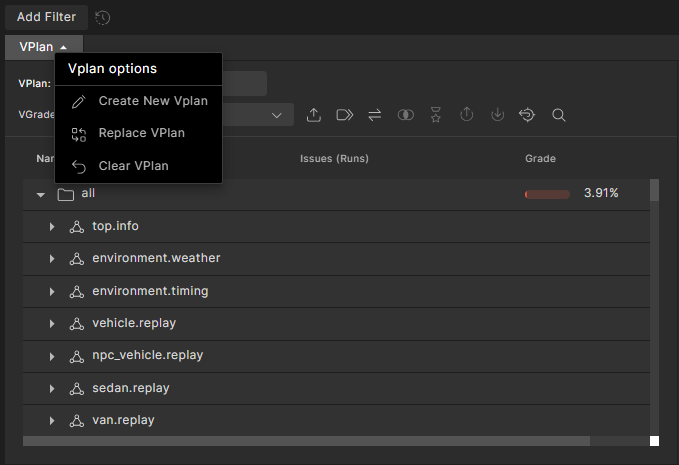Close the VPlan menu button
Image resolution: width=679 pixels, height=465 pixels.
point(43,47)
